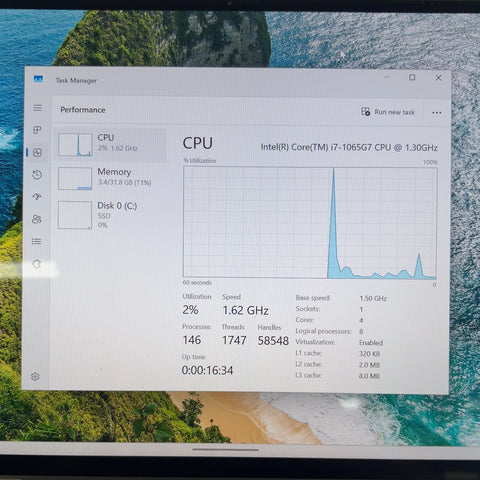Screen dimensions: 480x480
Task: Click the 1.62 GHz speed value
Action: [246, 311]
